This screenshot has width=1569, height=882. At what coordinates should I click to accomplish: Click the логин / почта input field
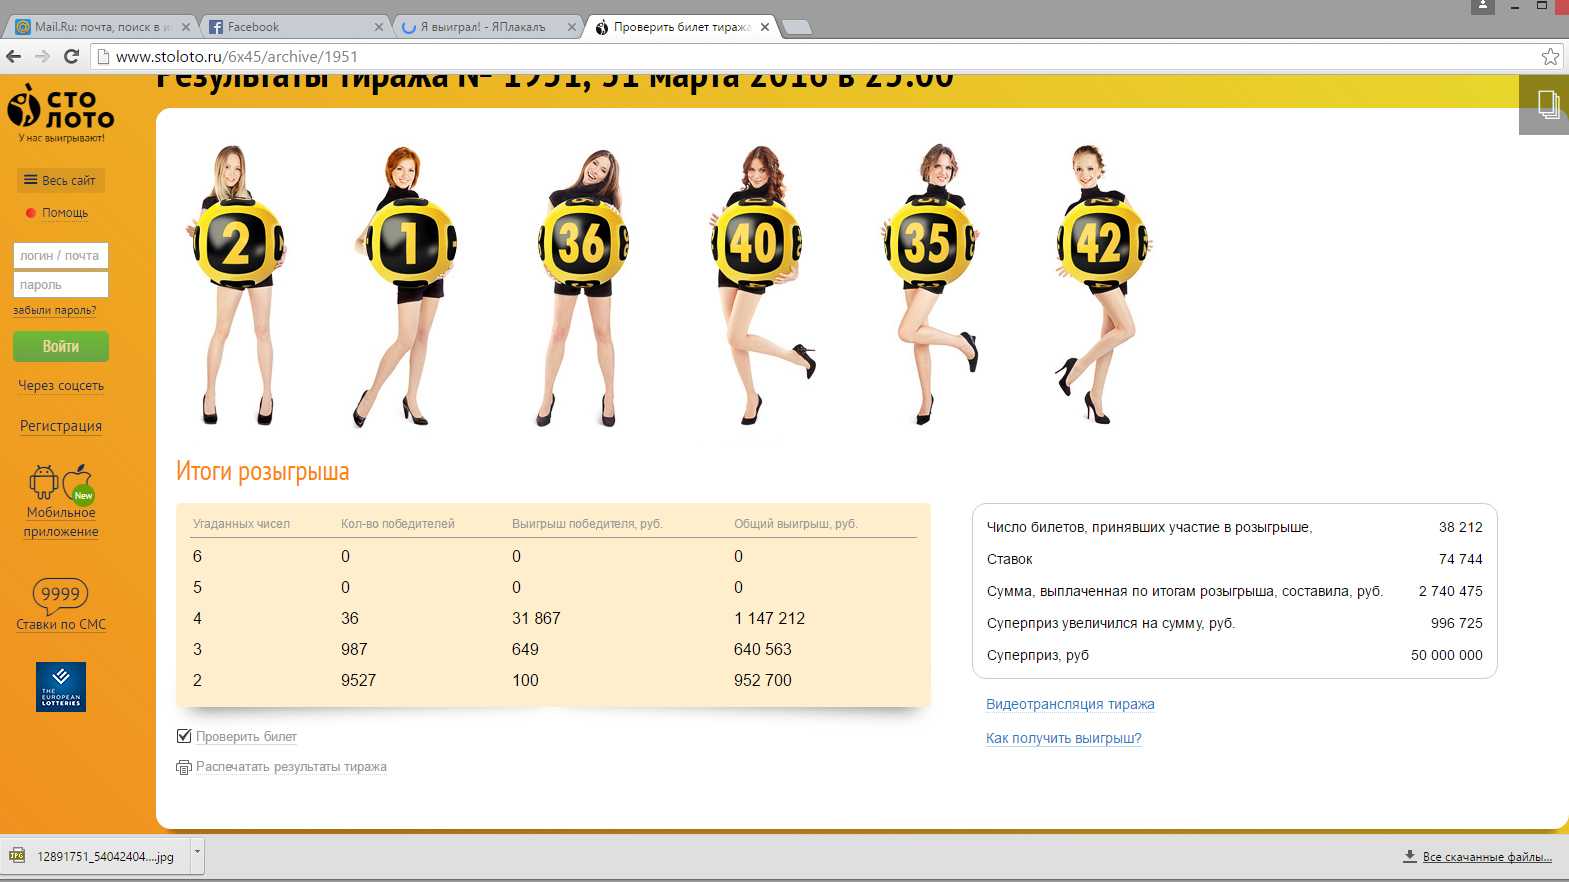[60, 256]
